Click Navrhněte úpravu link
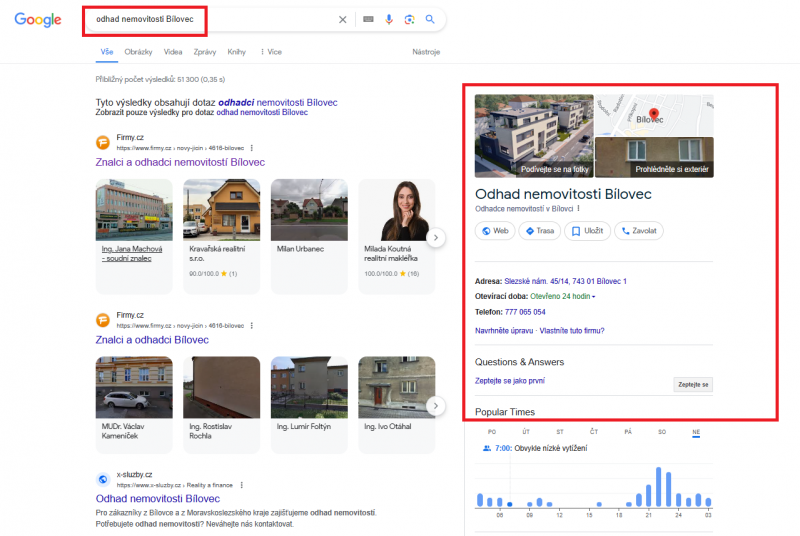 tap(504, 330)
